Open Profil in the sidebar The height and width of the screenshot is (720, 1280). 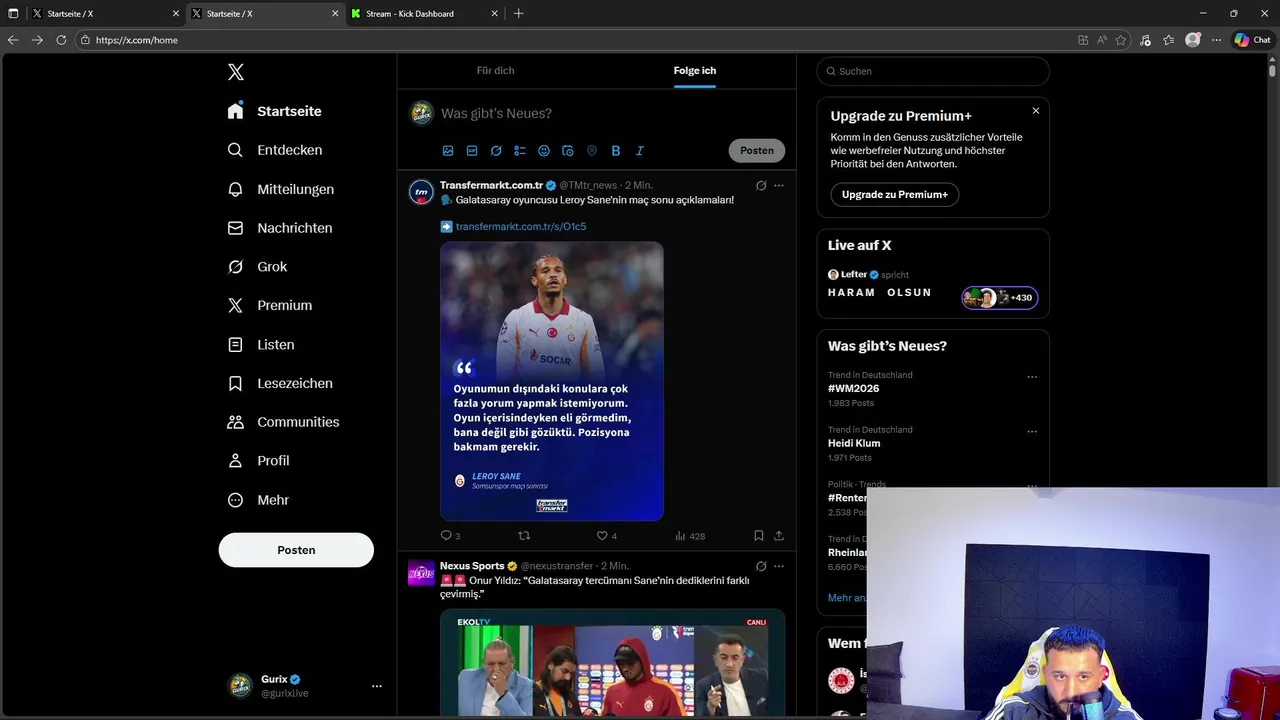point(258,461)
